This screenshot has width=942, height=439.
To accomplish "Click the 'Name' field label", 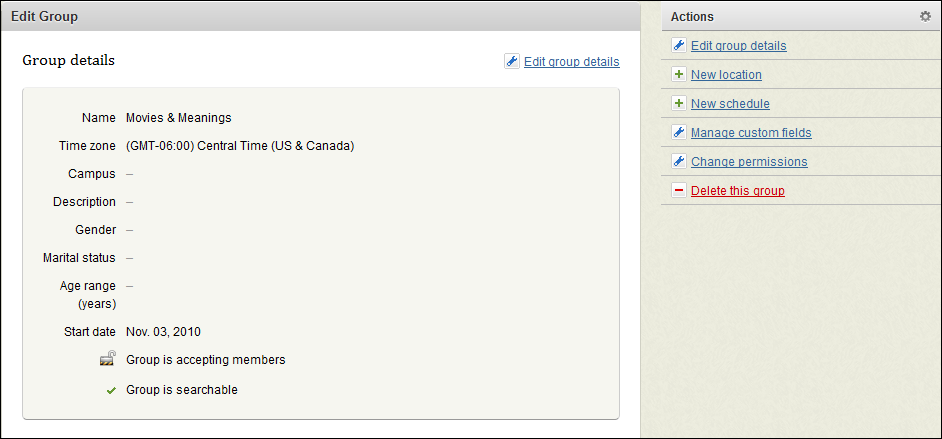I will tap(99, 118).
